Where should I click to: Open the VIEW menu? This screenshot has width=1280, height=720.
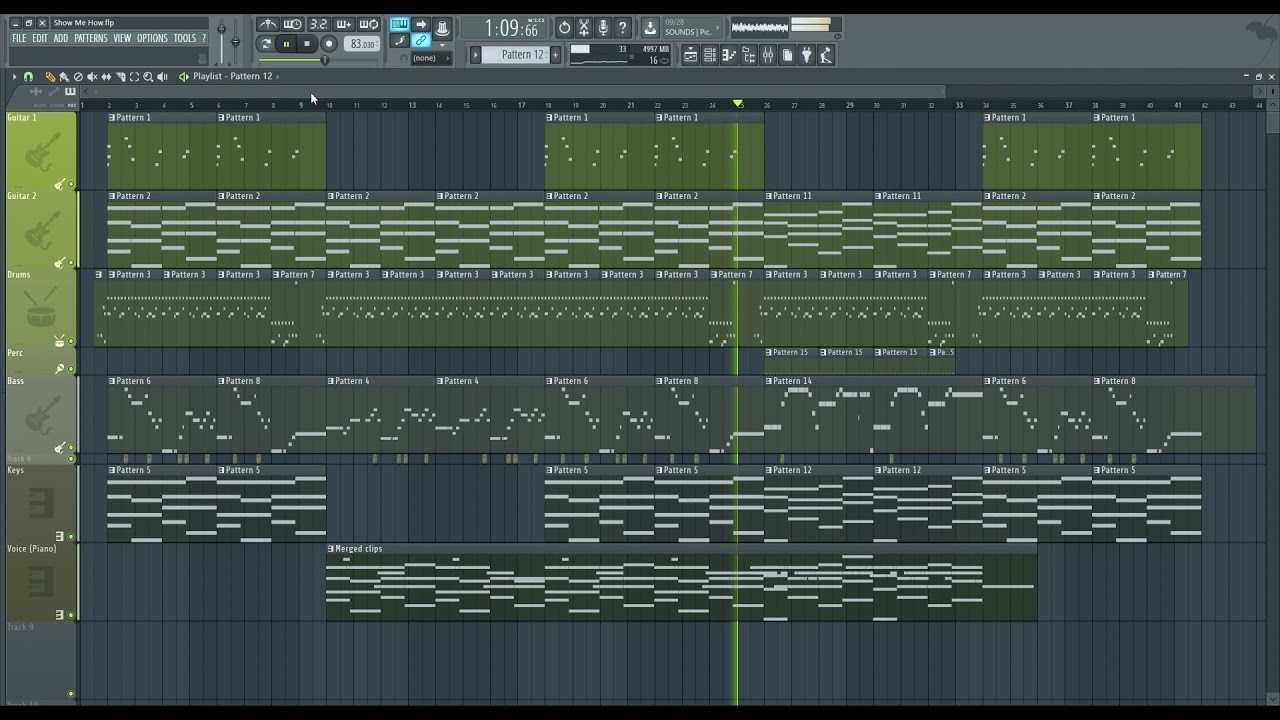coord(122,38)
